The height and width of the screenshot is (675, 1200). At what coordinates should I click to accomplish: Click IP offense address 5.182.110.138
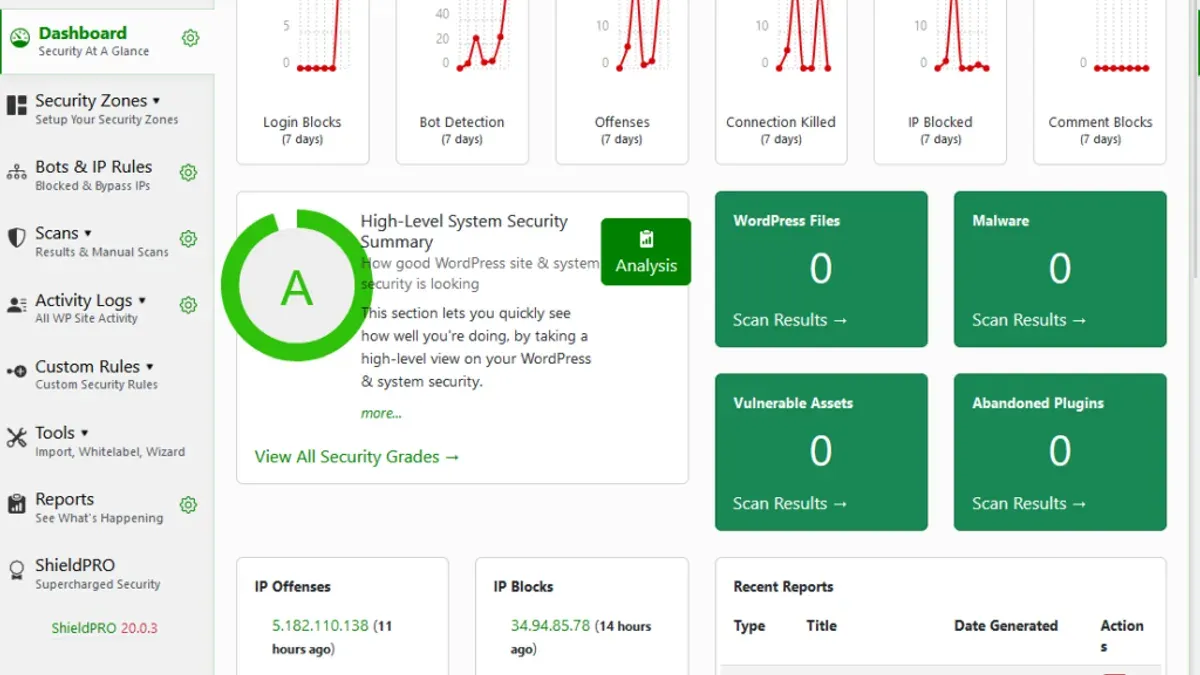320,625
